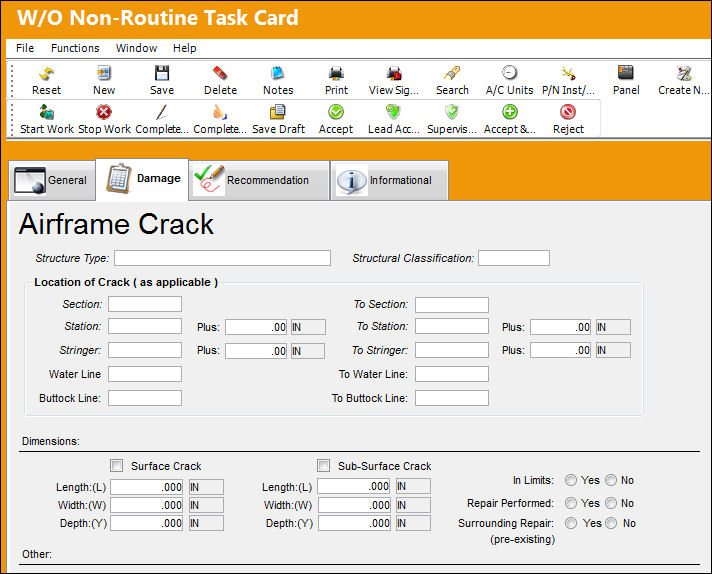Click the To Water Line field
The height and width of the screenshot is (574, 712).
[x=452, y=374]
